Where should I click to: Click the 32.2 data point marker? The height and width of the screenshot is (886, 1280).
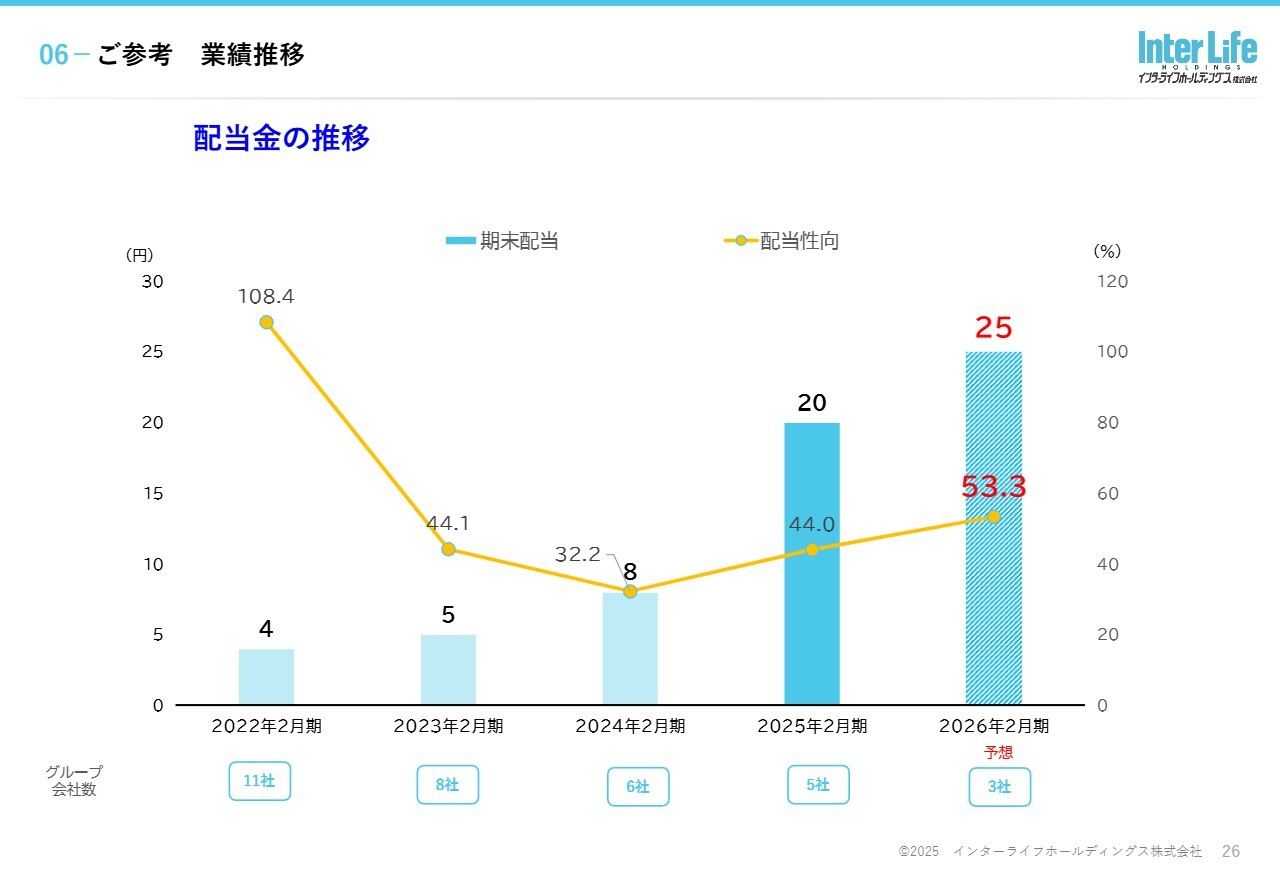tap(630, 591)
